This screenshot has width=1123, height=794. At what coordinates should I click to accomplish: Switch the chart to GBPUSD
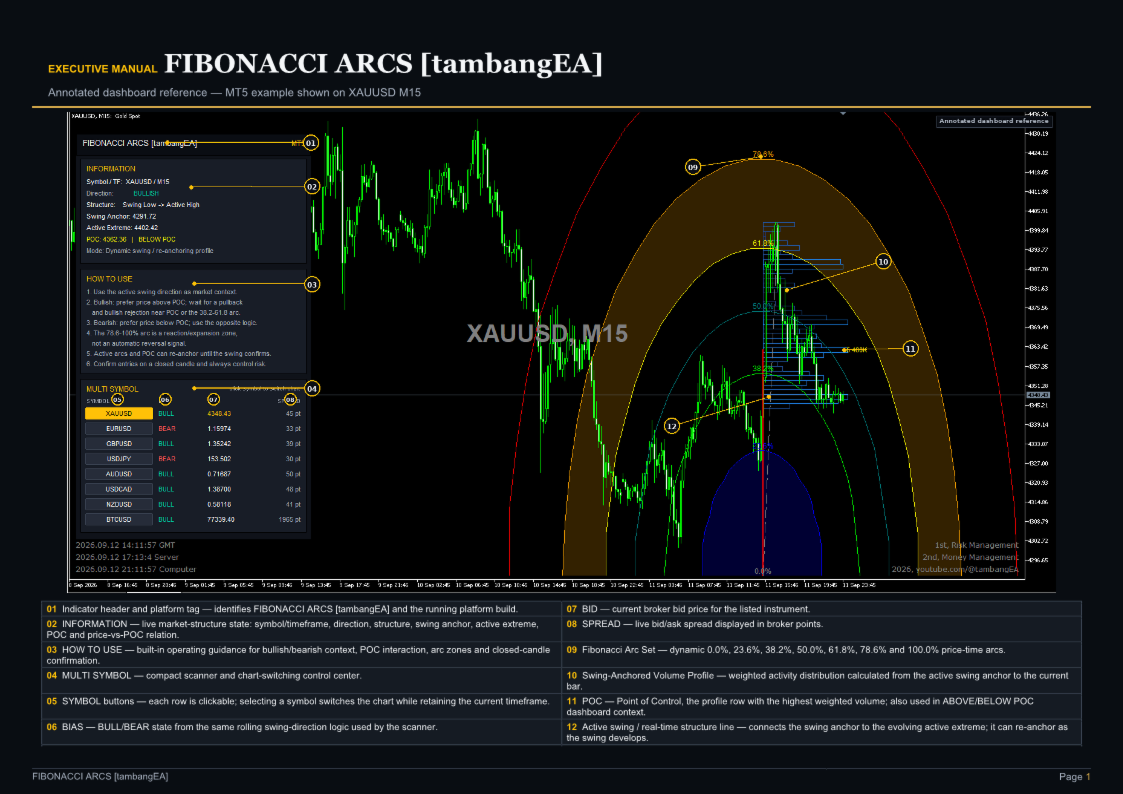(119, 444)
